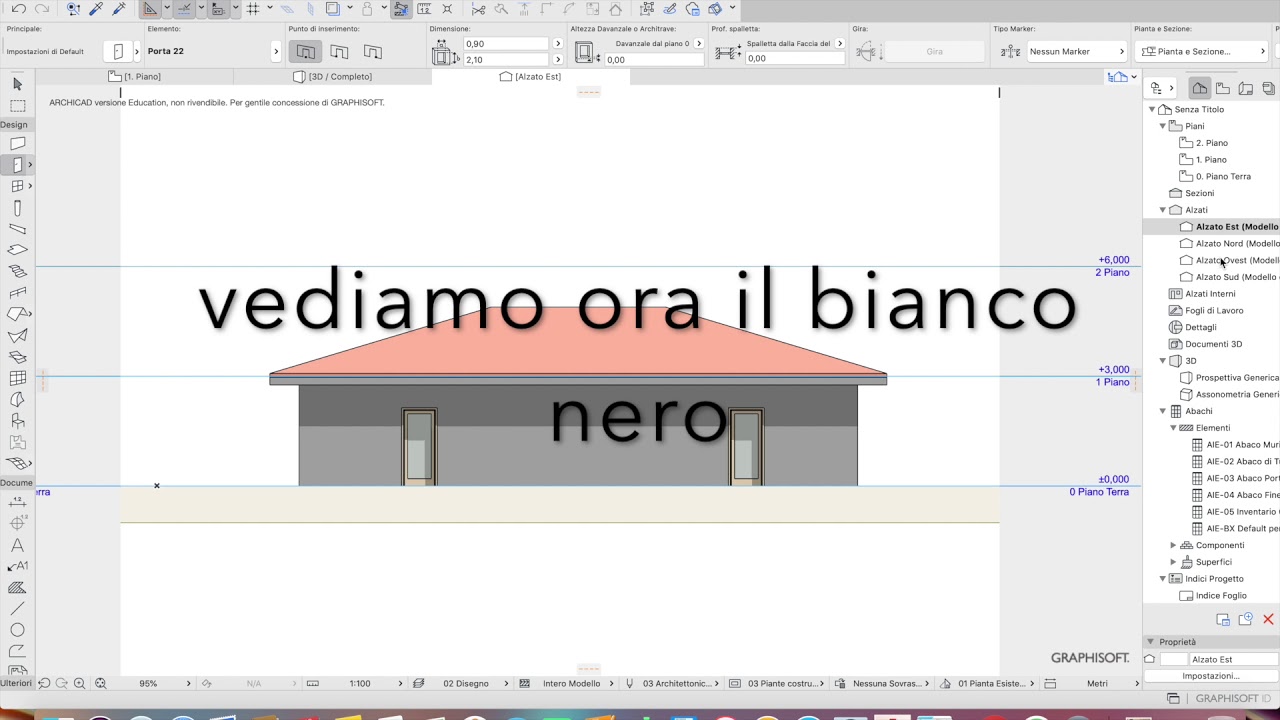Toggle the grid snap icon
Image resolution: width=1280 pixels, height=720 pixels.
tap(253, 9)
